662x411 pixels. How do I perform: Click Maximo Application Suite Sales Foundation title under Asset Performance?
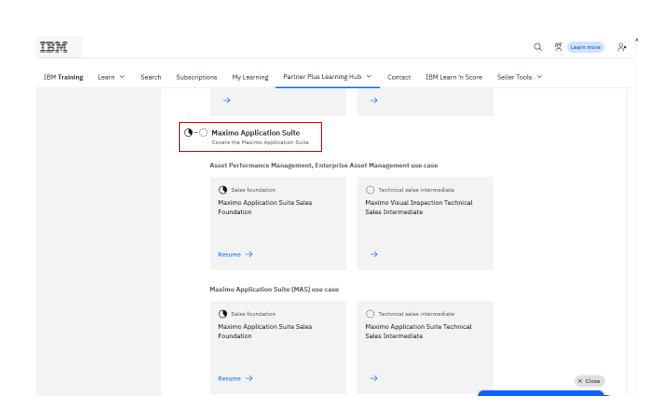[x=265, y=207]
